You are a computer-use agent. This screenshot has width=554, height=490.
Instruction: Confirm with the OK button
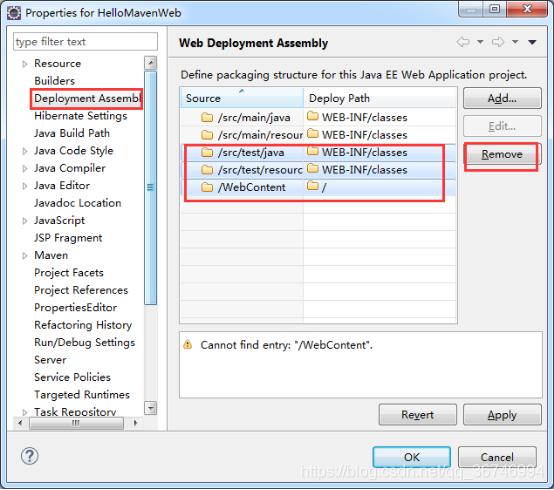pos(412,457)
